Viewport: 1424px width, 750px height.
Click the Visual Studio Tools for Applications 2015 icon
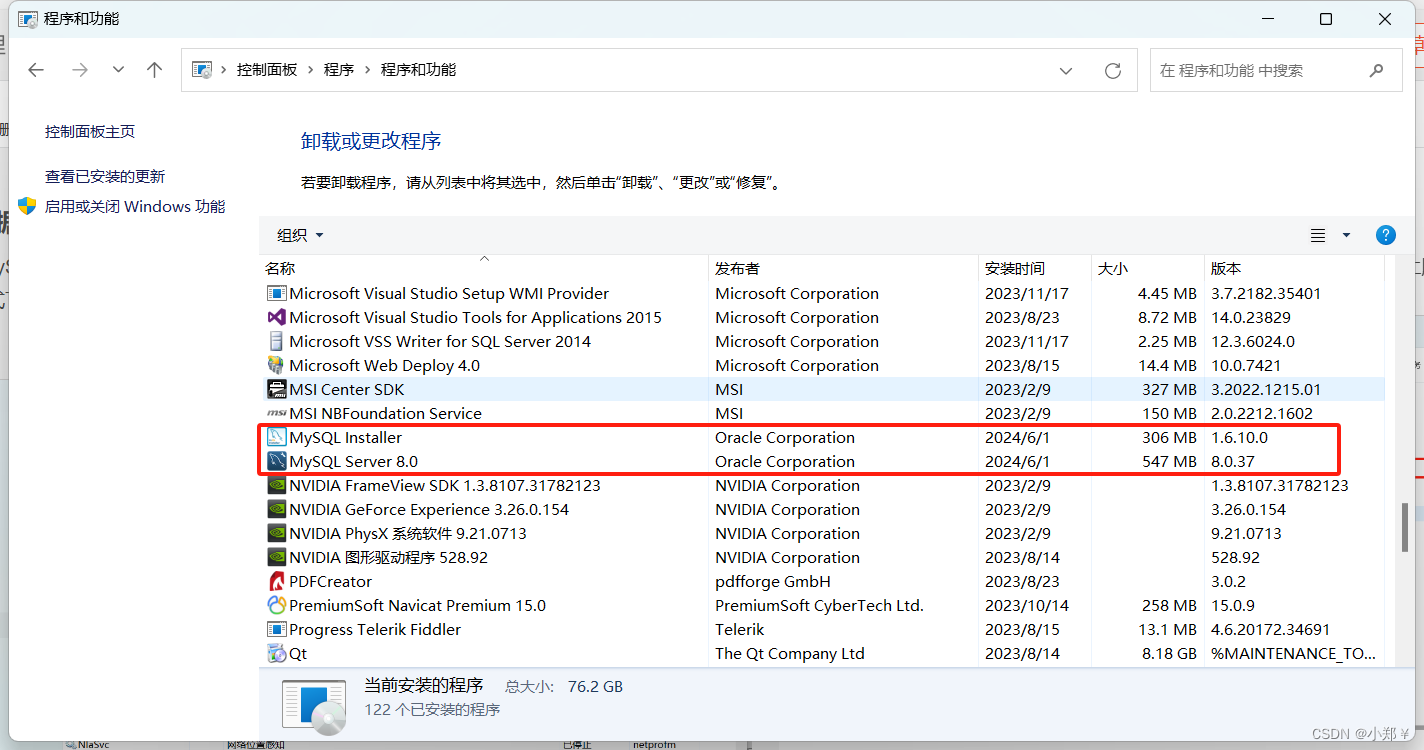tap(277, 317)
